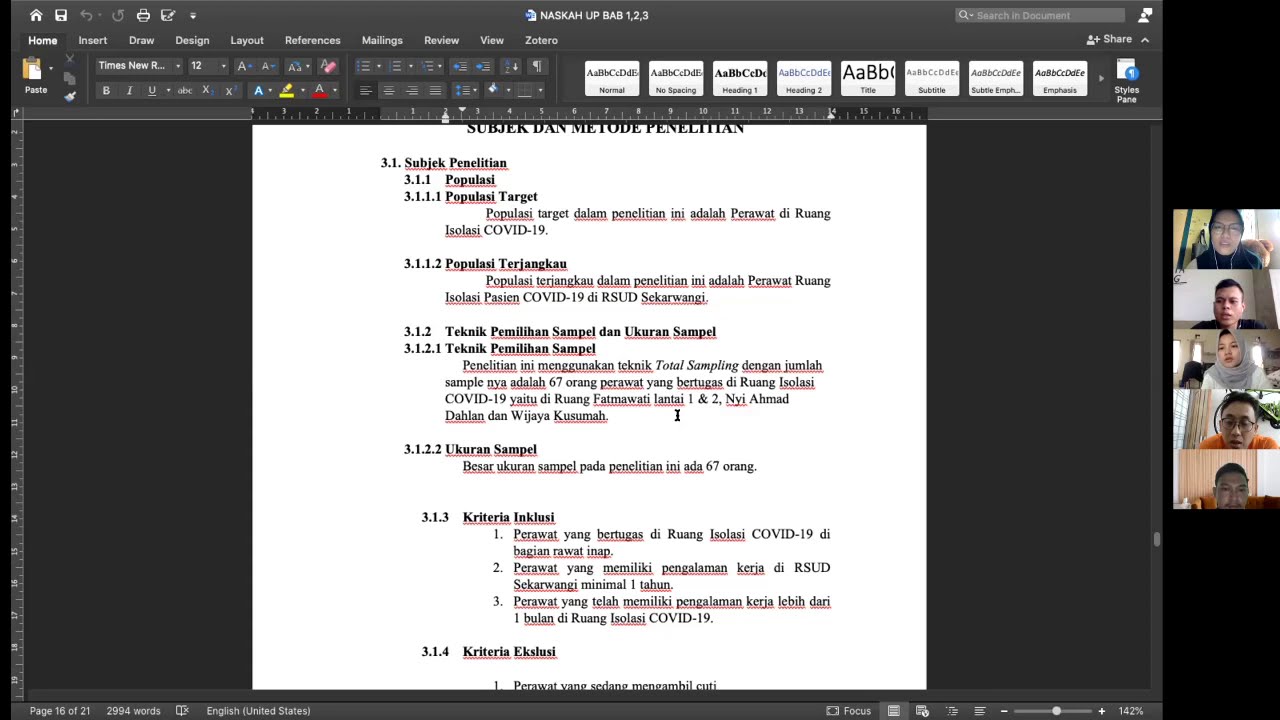Image resolution: width=1280 pixels, height=720 pixels.
Task: Toggle underline formatting
Action: pyautogui.click(x=152, y=91)
